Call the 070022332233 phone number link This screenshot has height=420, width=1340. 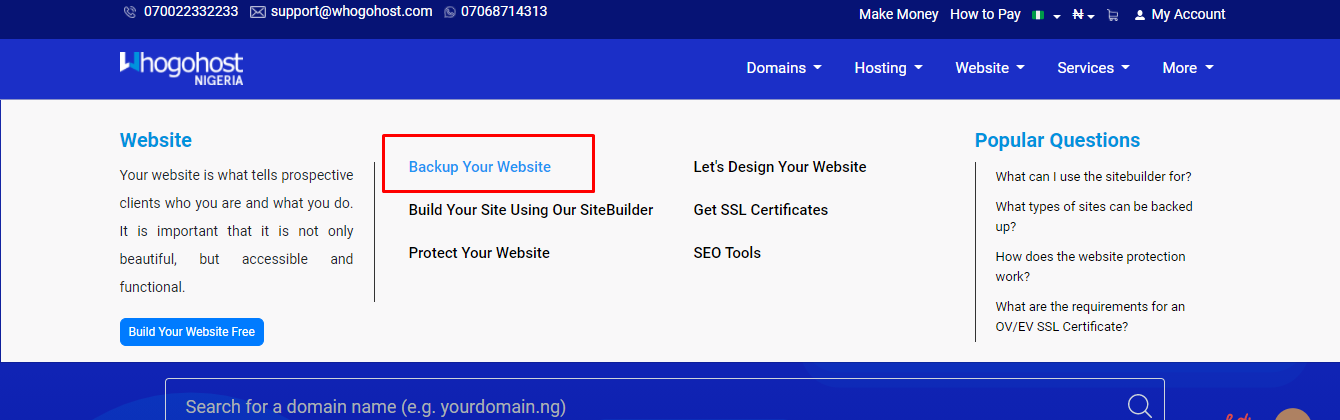click(x=191, y=12)
